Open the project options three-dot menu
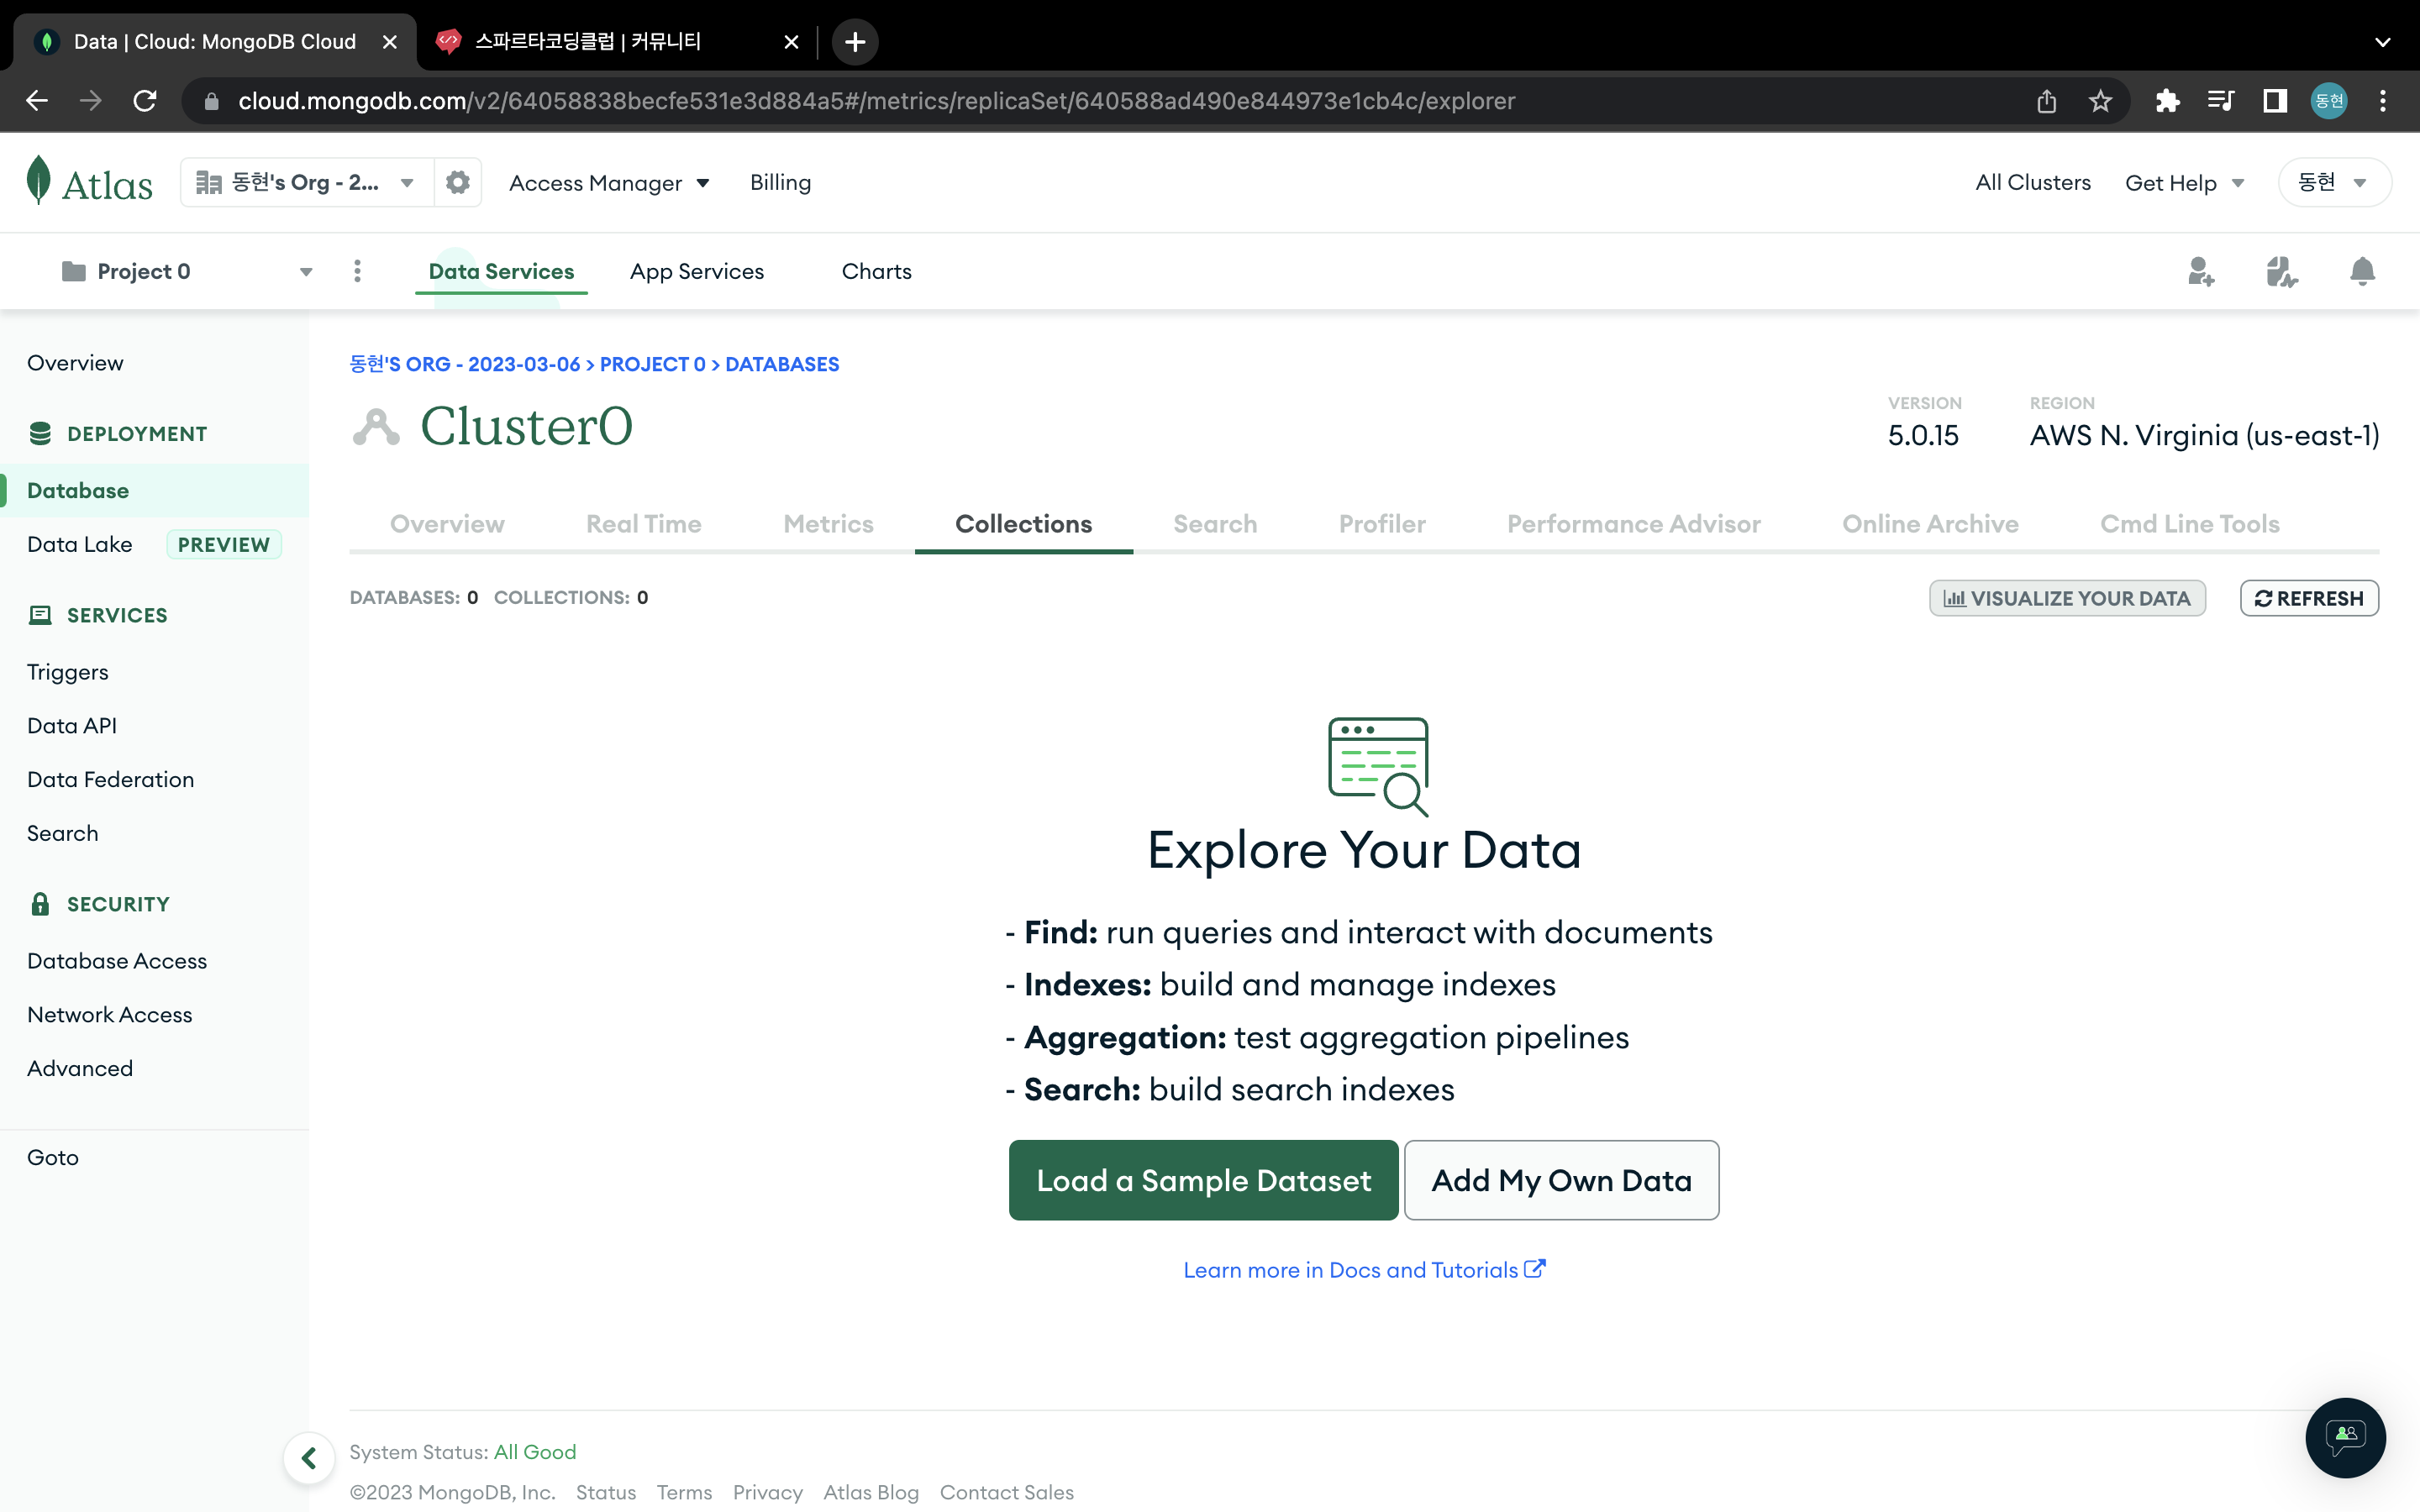This screenshot has height=1512, width=2420. (357, 271)
